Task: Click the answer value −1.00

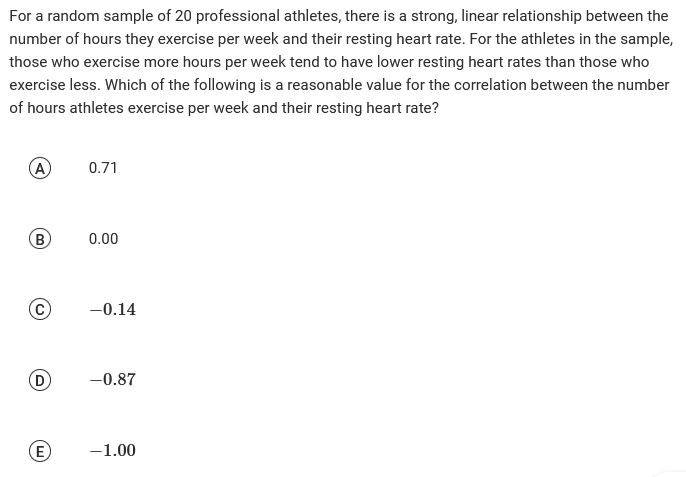Action: pyautogui.click(x=112, y=450)
